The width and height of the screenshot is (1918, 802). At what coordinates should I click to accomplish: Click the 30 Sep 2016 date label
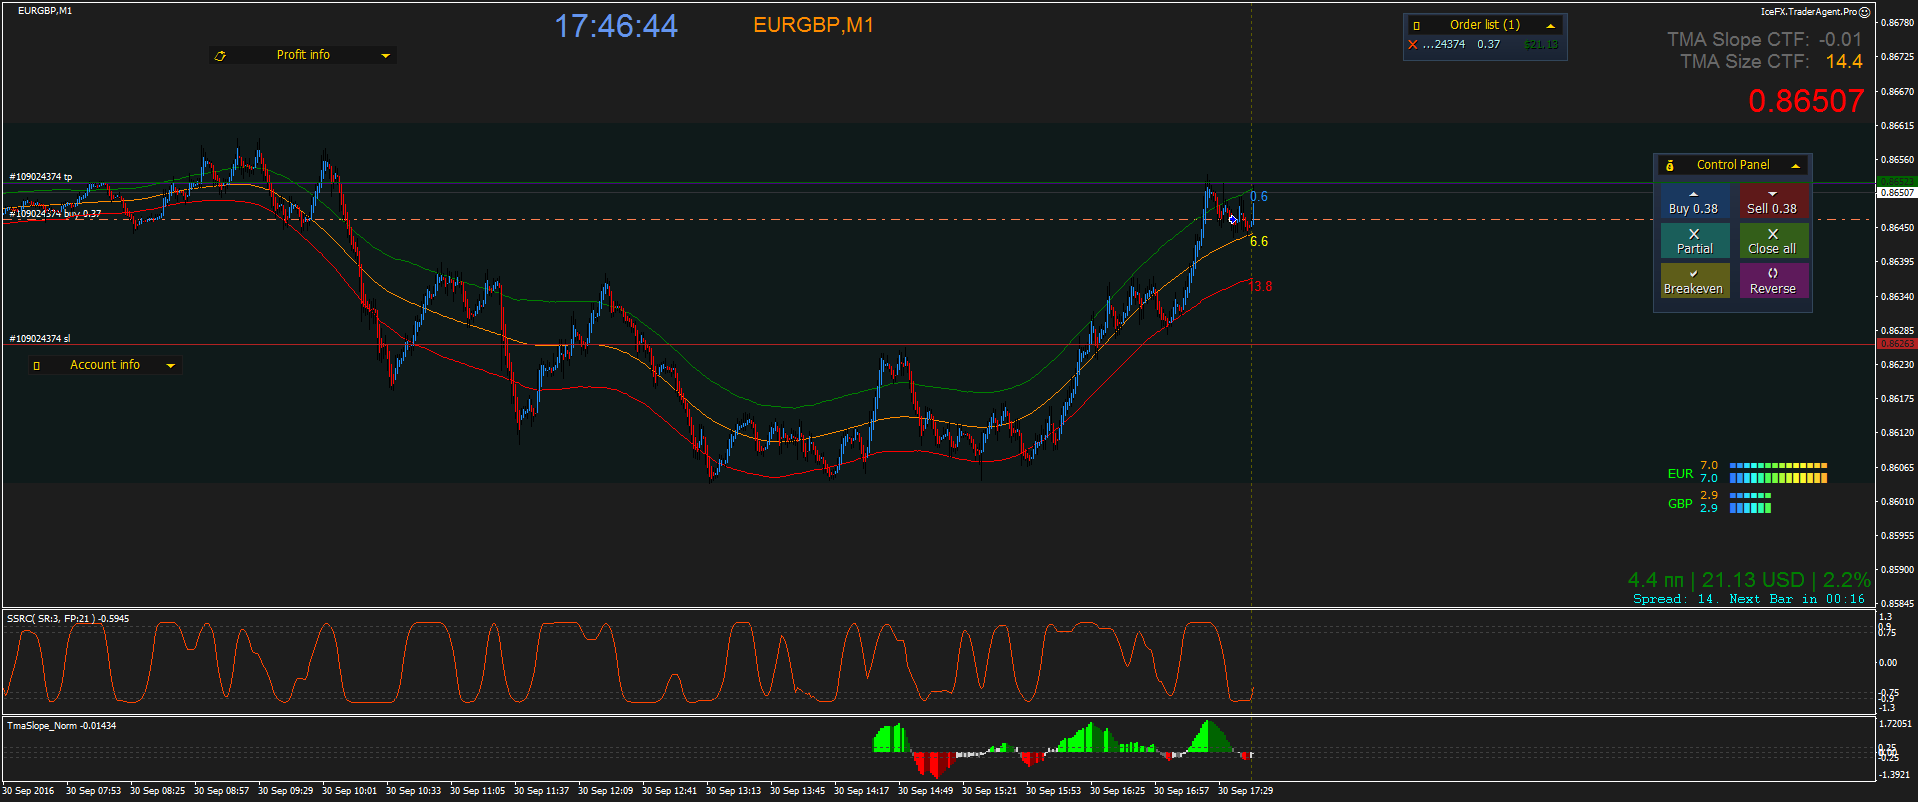click(x=28, y=791)
